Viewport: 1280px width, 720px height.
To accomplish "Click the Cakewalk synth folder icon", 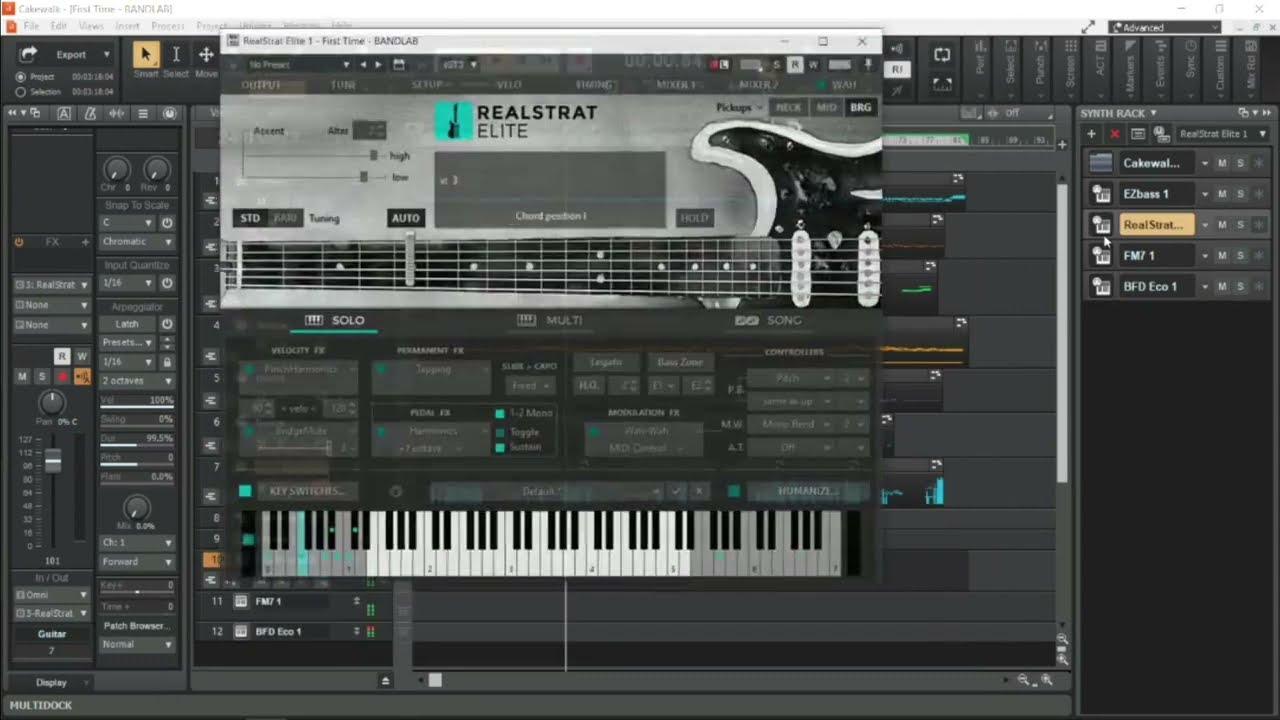I will 1101,163.
